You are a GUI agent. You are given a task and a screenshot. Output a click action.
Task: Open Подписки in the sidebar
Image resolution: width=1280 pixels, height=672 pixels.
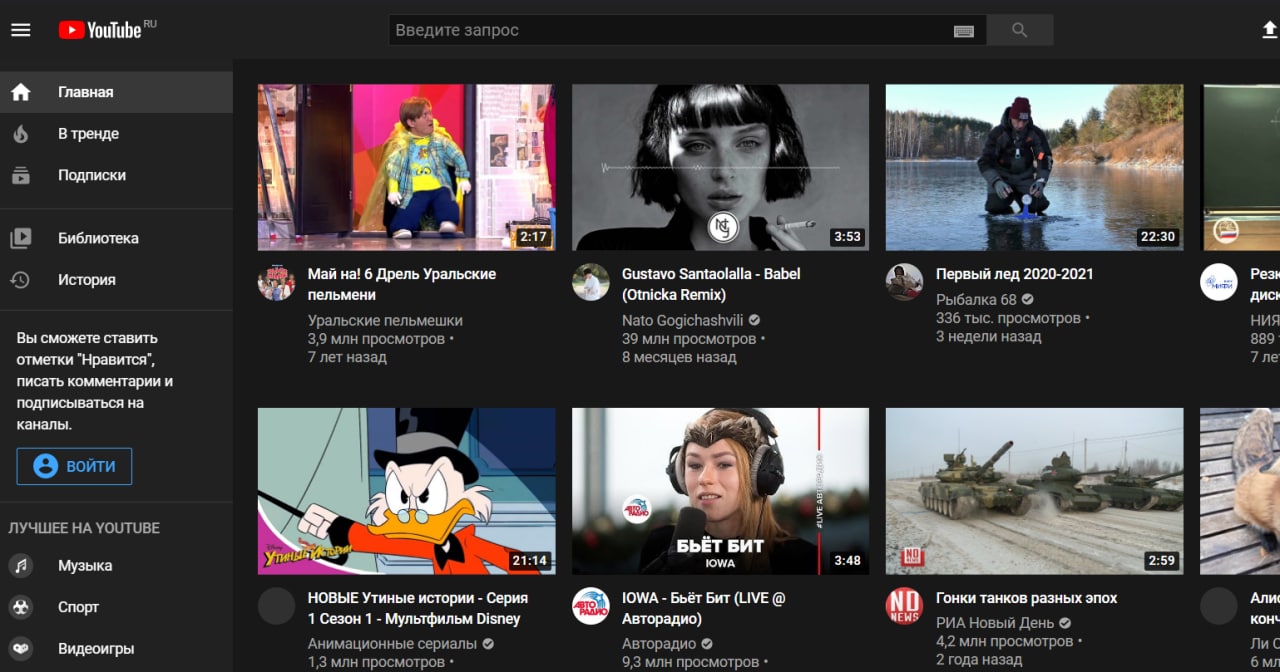pyautogui.click(x=116, y=175)
